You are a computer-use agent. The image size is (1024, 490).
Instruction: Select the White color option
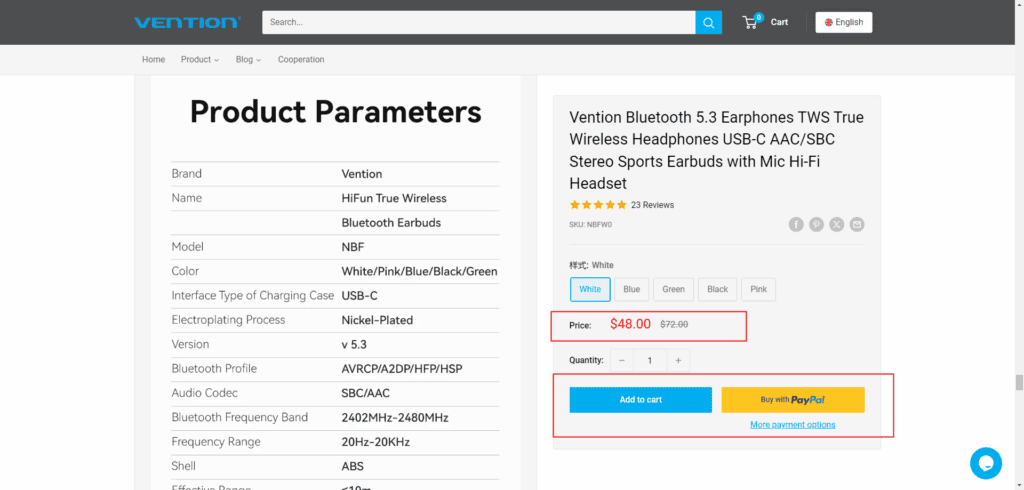[590, 289]
